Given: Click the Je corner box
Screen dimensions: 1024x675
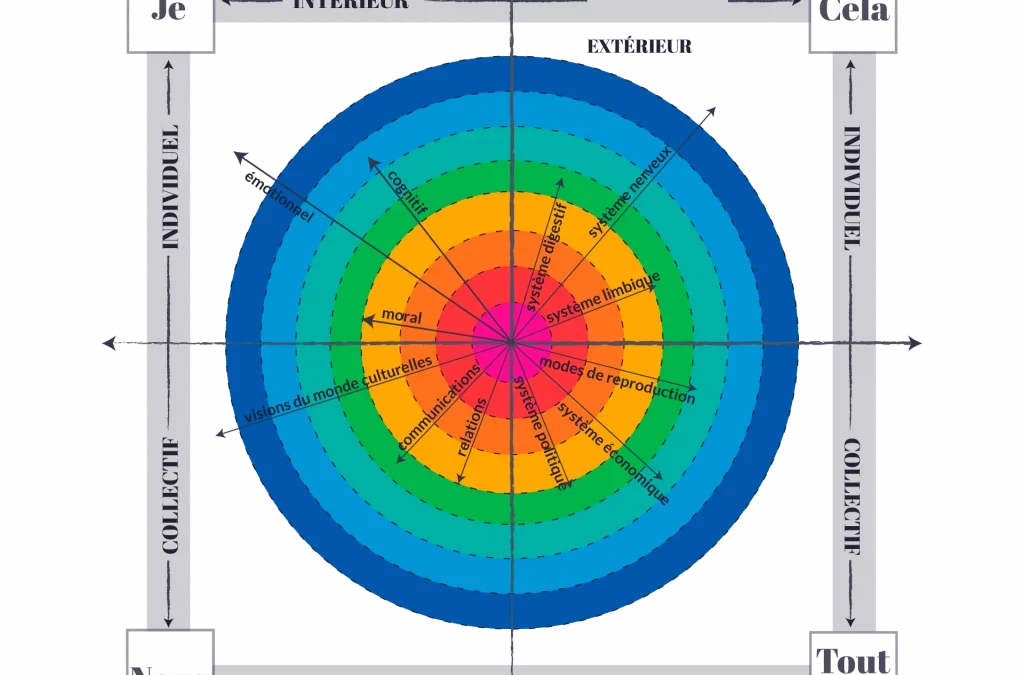Looking at the screenshot, I should (171, 18).
